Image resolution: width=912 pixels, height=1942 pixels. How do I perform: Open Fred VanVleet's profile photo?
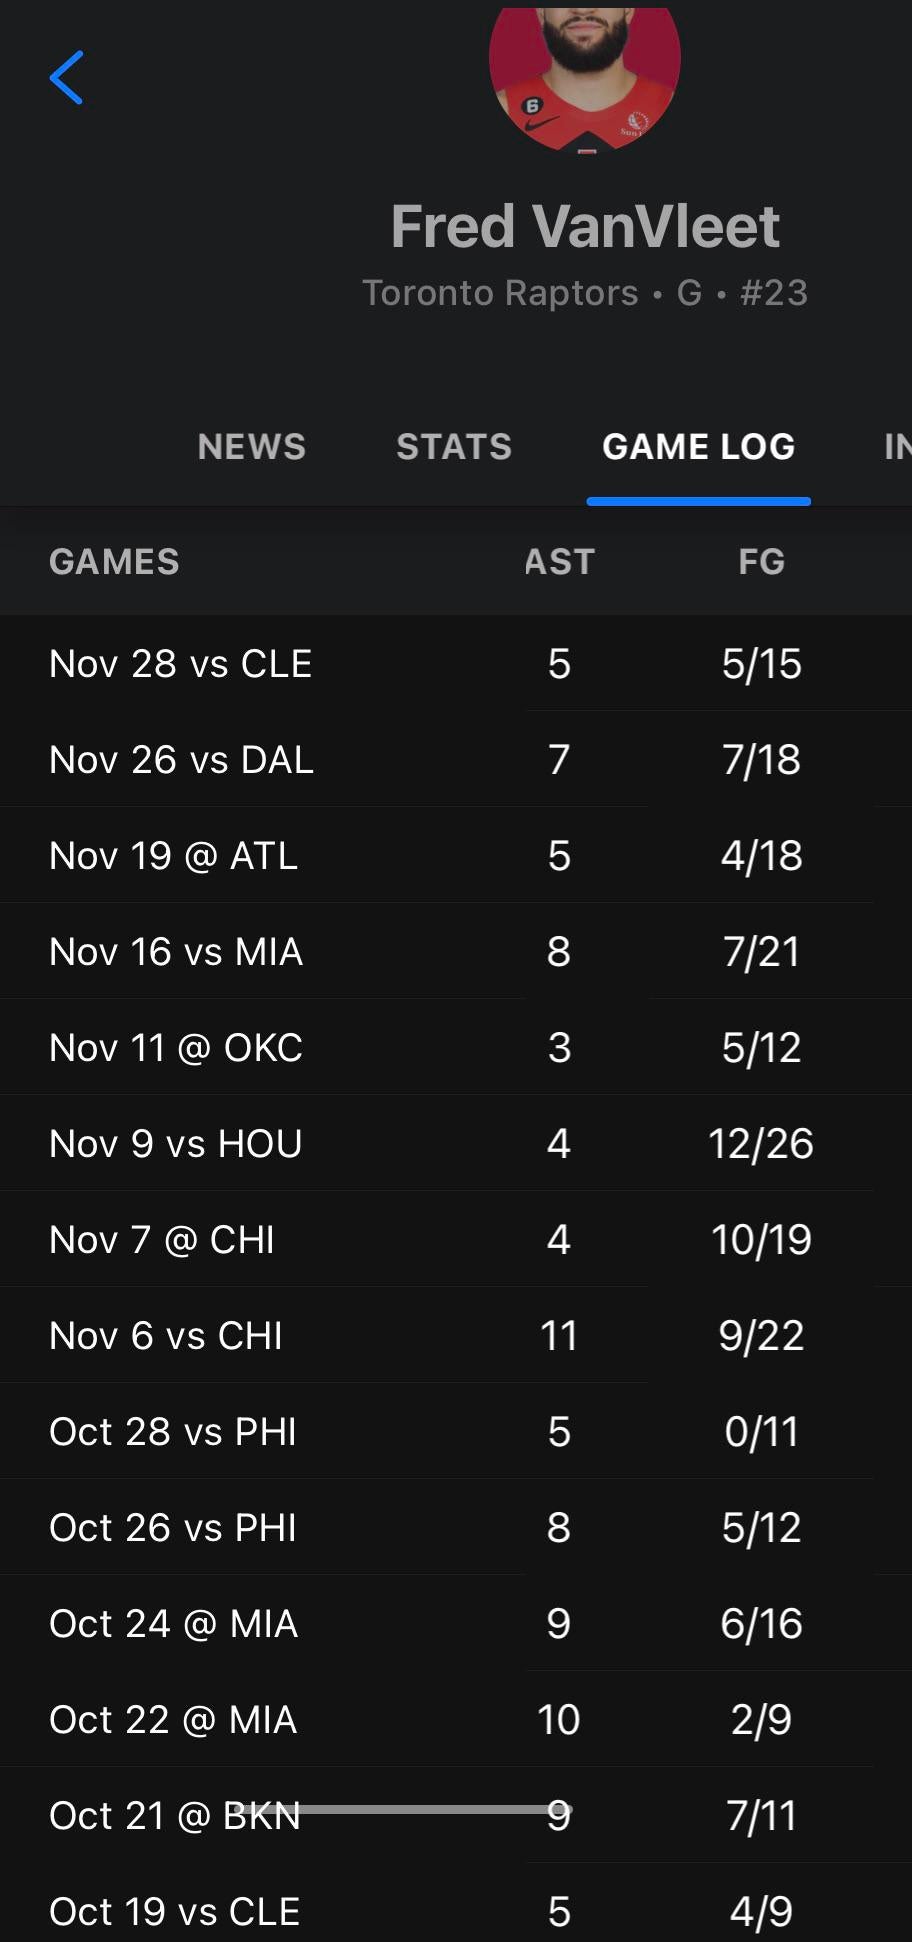(x=584, y=75)
